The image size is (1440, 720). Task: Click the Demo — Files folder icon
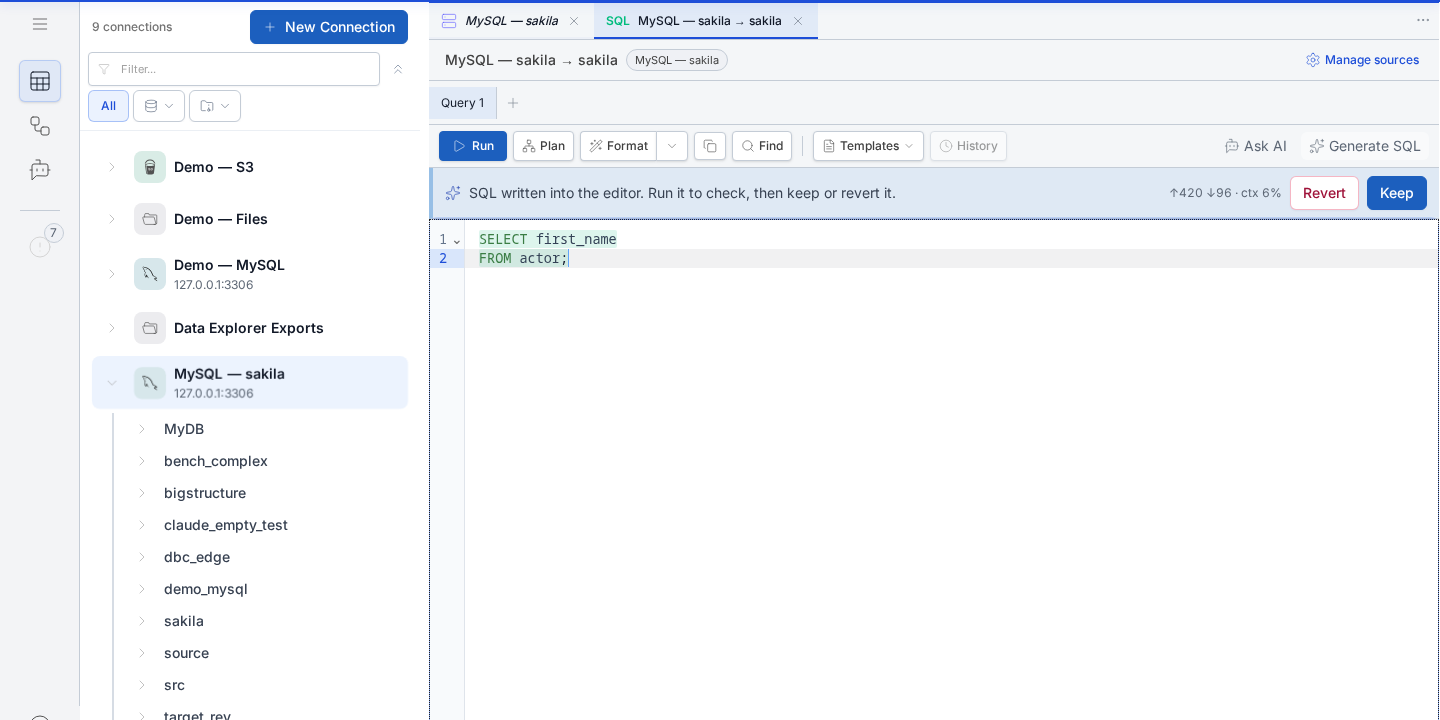click(x=150, y=219)
